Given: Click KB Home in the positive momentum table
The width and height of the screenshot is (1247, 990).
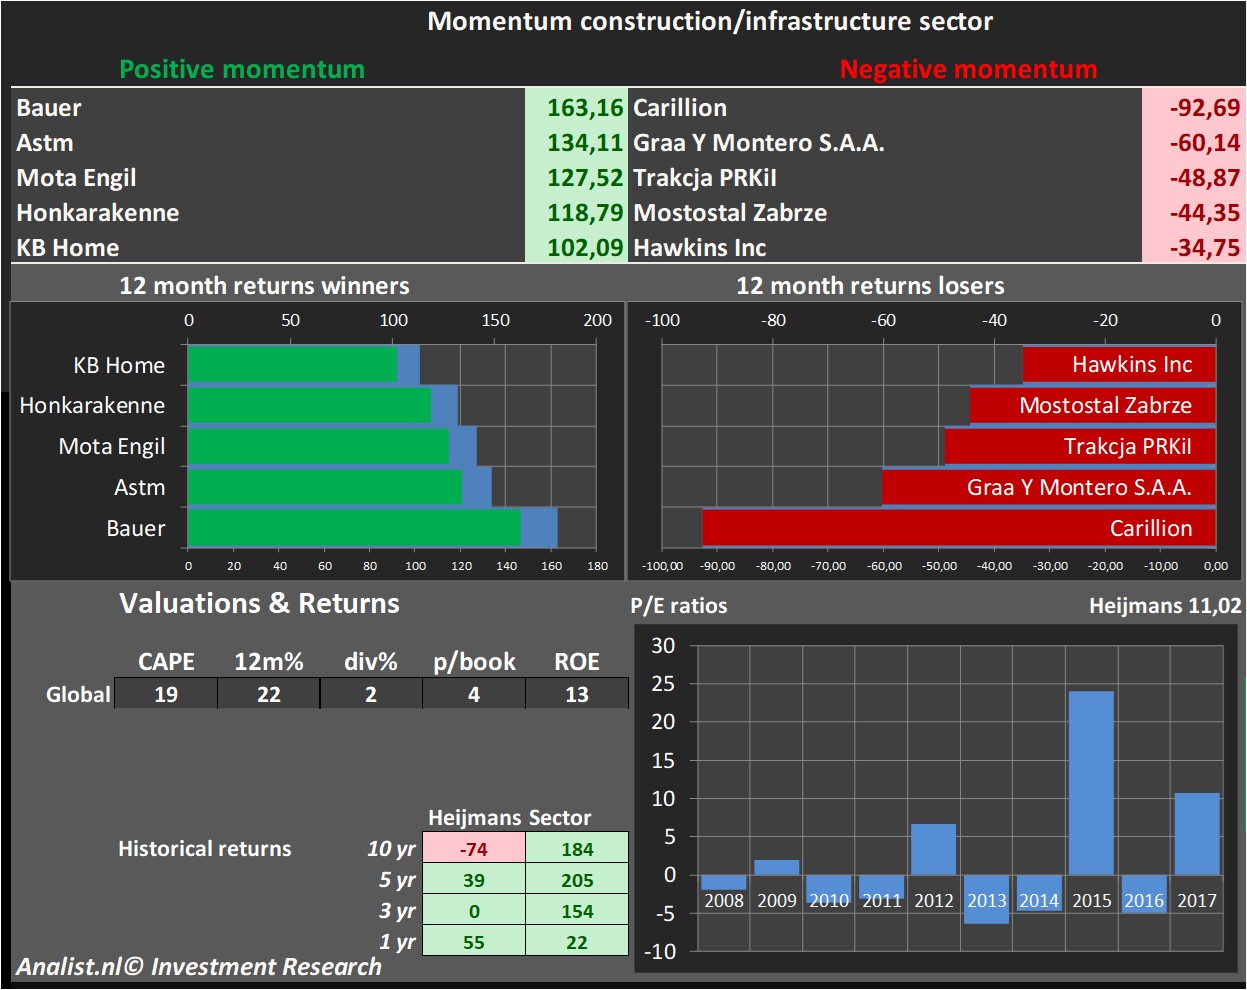Looking at the screenshot, I should point(68,248).
